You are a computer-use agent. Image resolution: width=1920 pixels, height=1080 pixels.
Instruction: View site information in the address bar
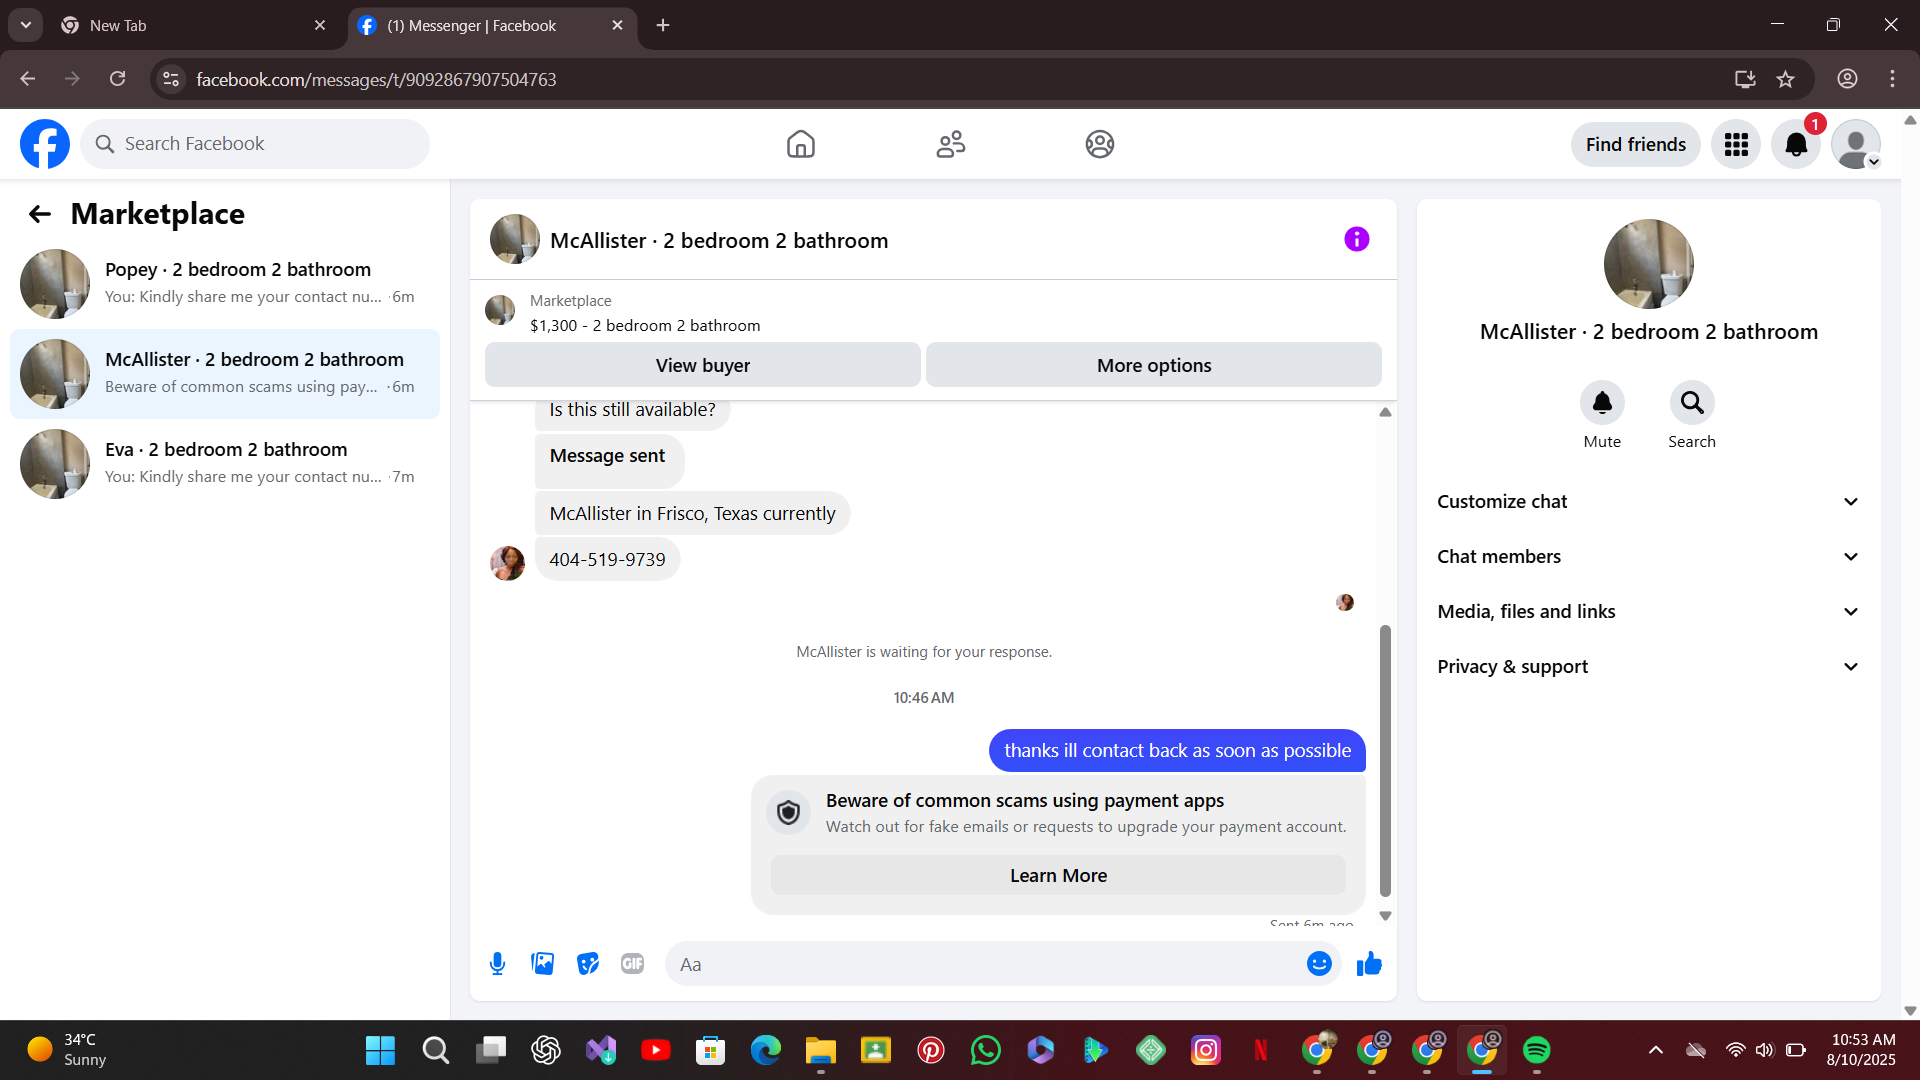click(x=171, y=79)
